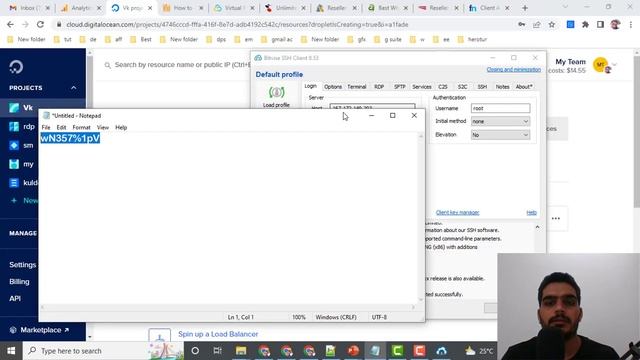Open Notepad File menu

[x=46, y=127]
